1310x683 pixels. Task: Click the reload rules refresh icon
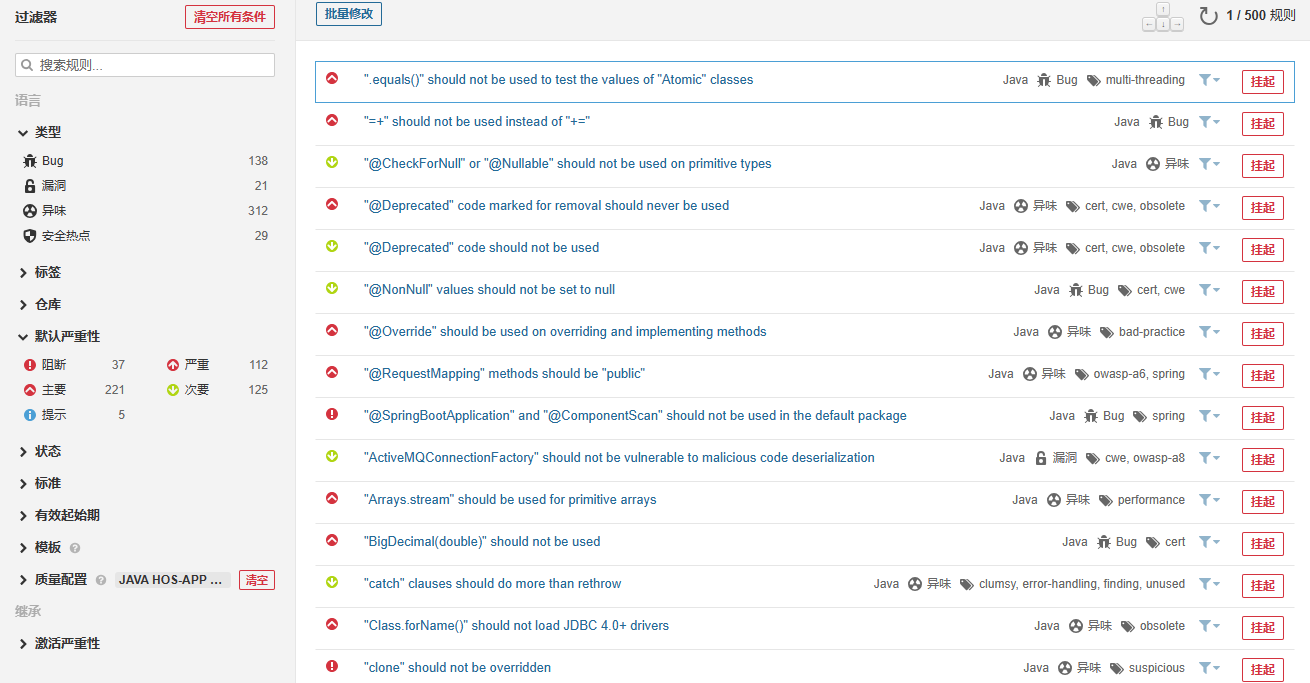pos(1208,16)
